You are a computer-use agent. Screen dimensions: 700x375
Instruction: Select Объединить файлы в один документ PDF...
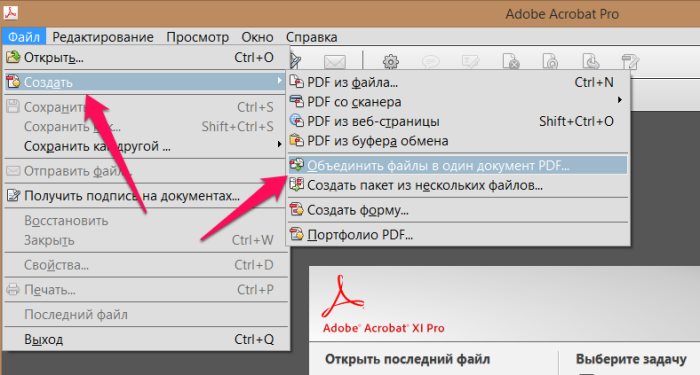click(x=458, y=165)
